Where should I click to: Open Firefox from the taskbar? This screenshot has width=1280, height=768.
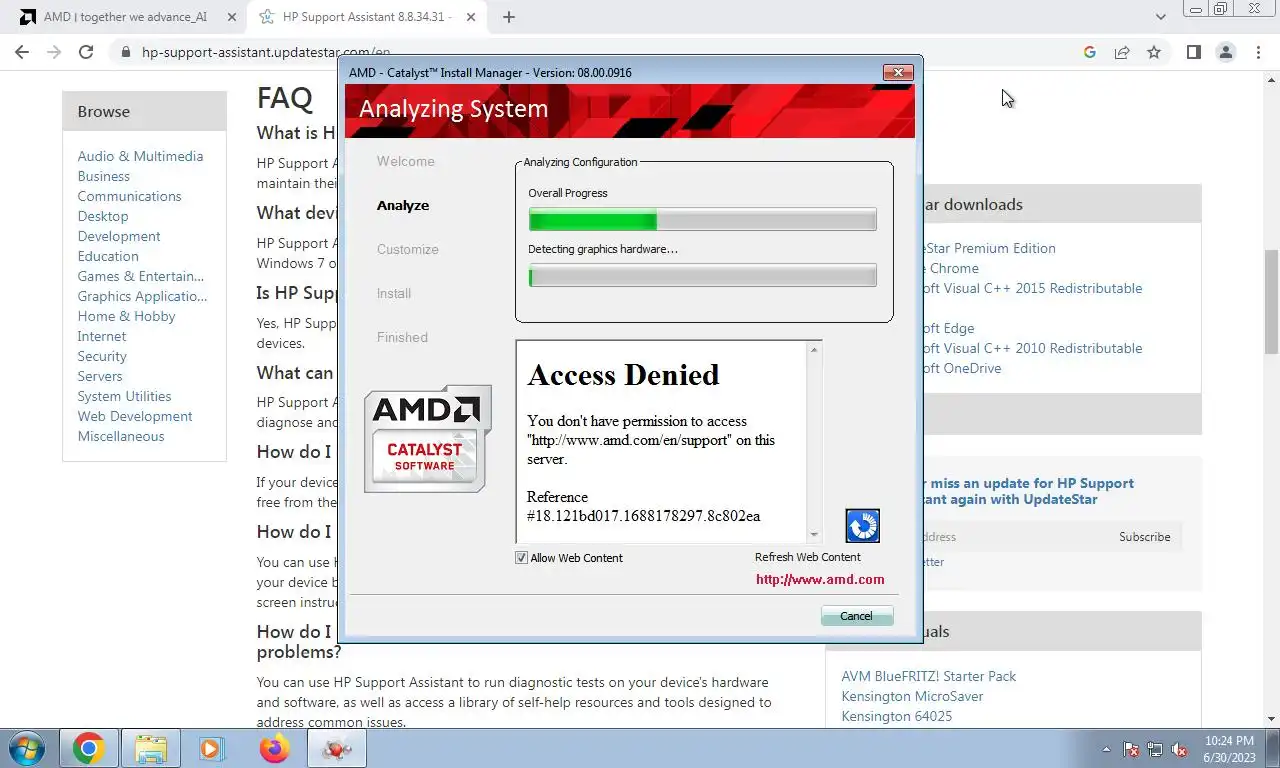coord(274,748)
